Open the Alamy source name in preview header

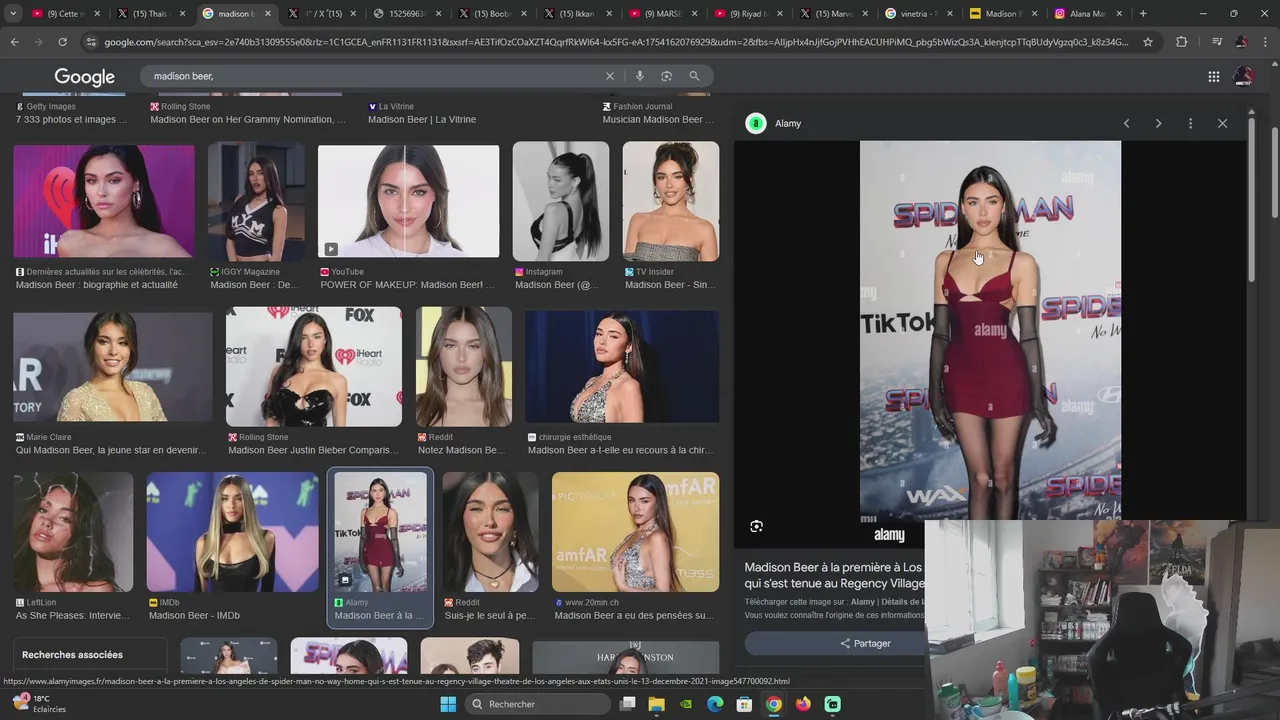788,123
